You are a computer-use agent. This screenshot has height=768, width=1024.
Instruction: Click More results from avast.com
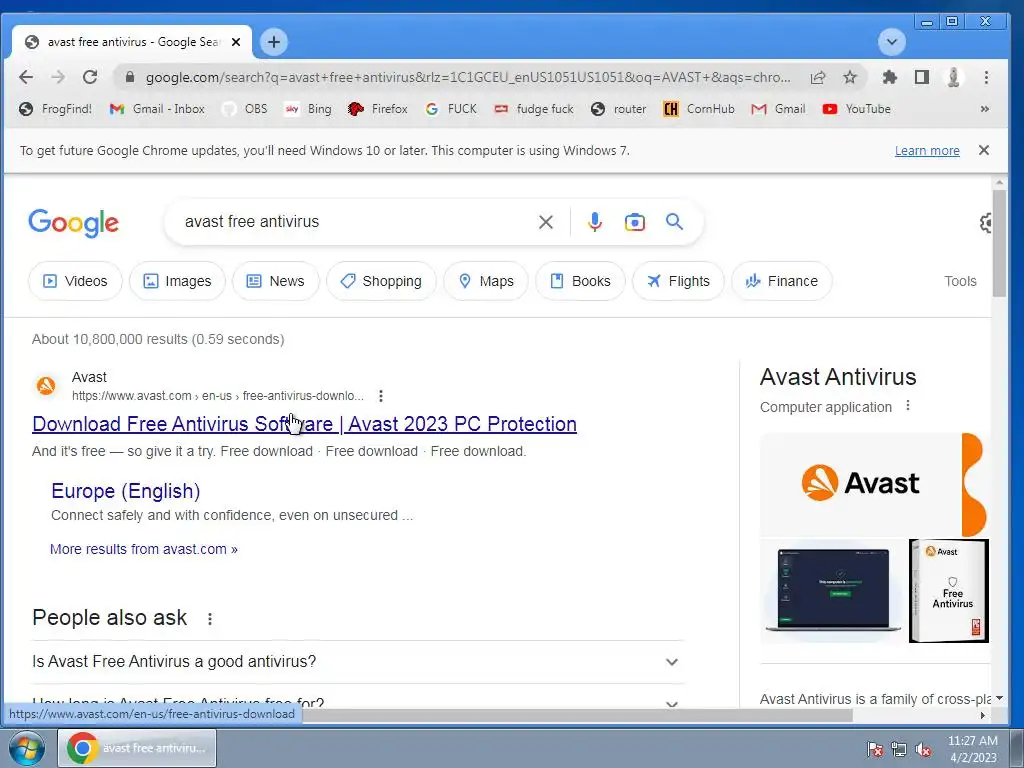tap(144, 549)
